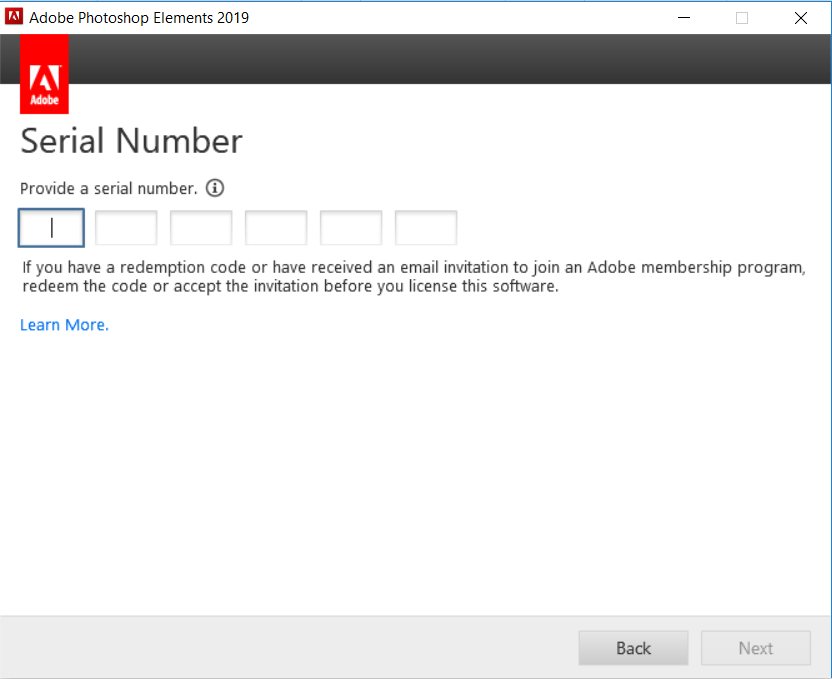Click the sixth serial number field
This screenshot has width=832, height=679.
point(426,228)
